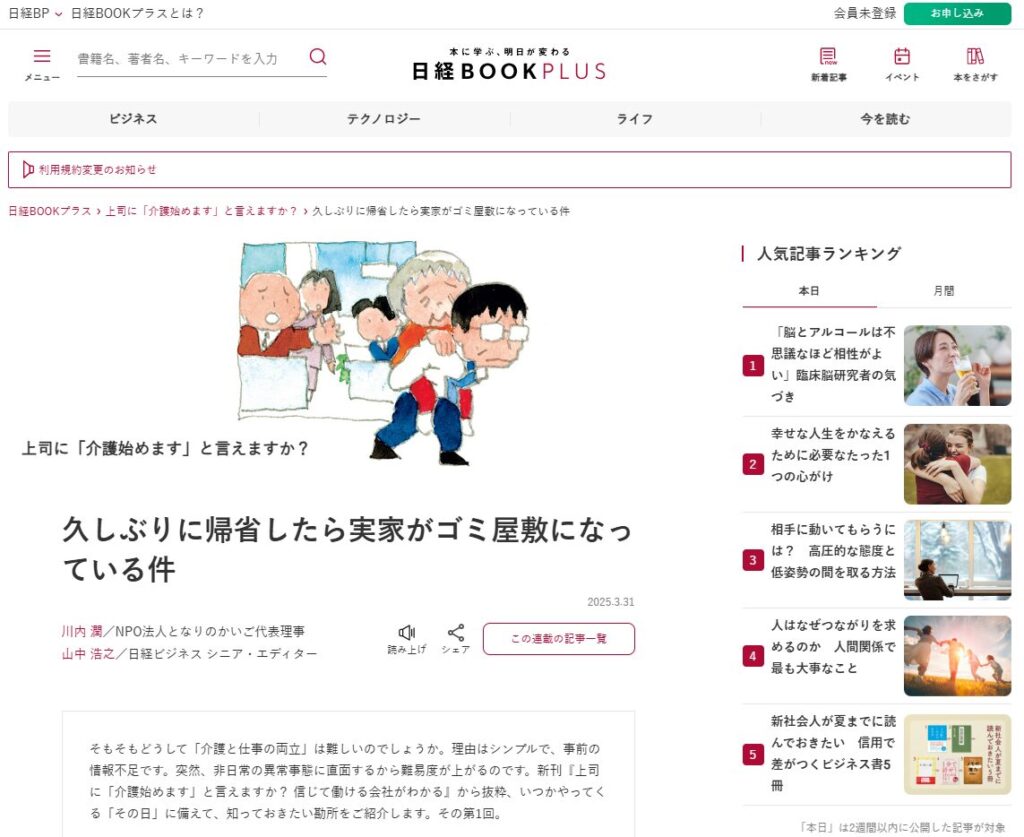Viewport: 1024px width, 837px height.
Task: Click この連載の記事一覧 button
Action: pos(558,639)
